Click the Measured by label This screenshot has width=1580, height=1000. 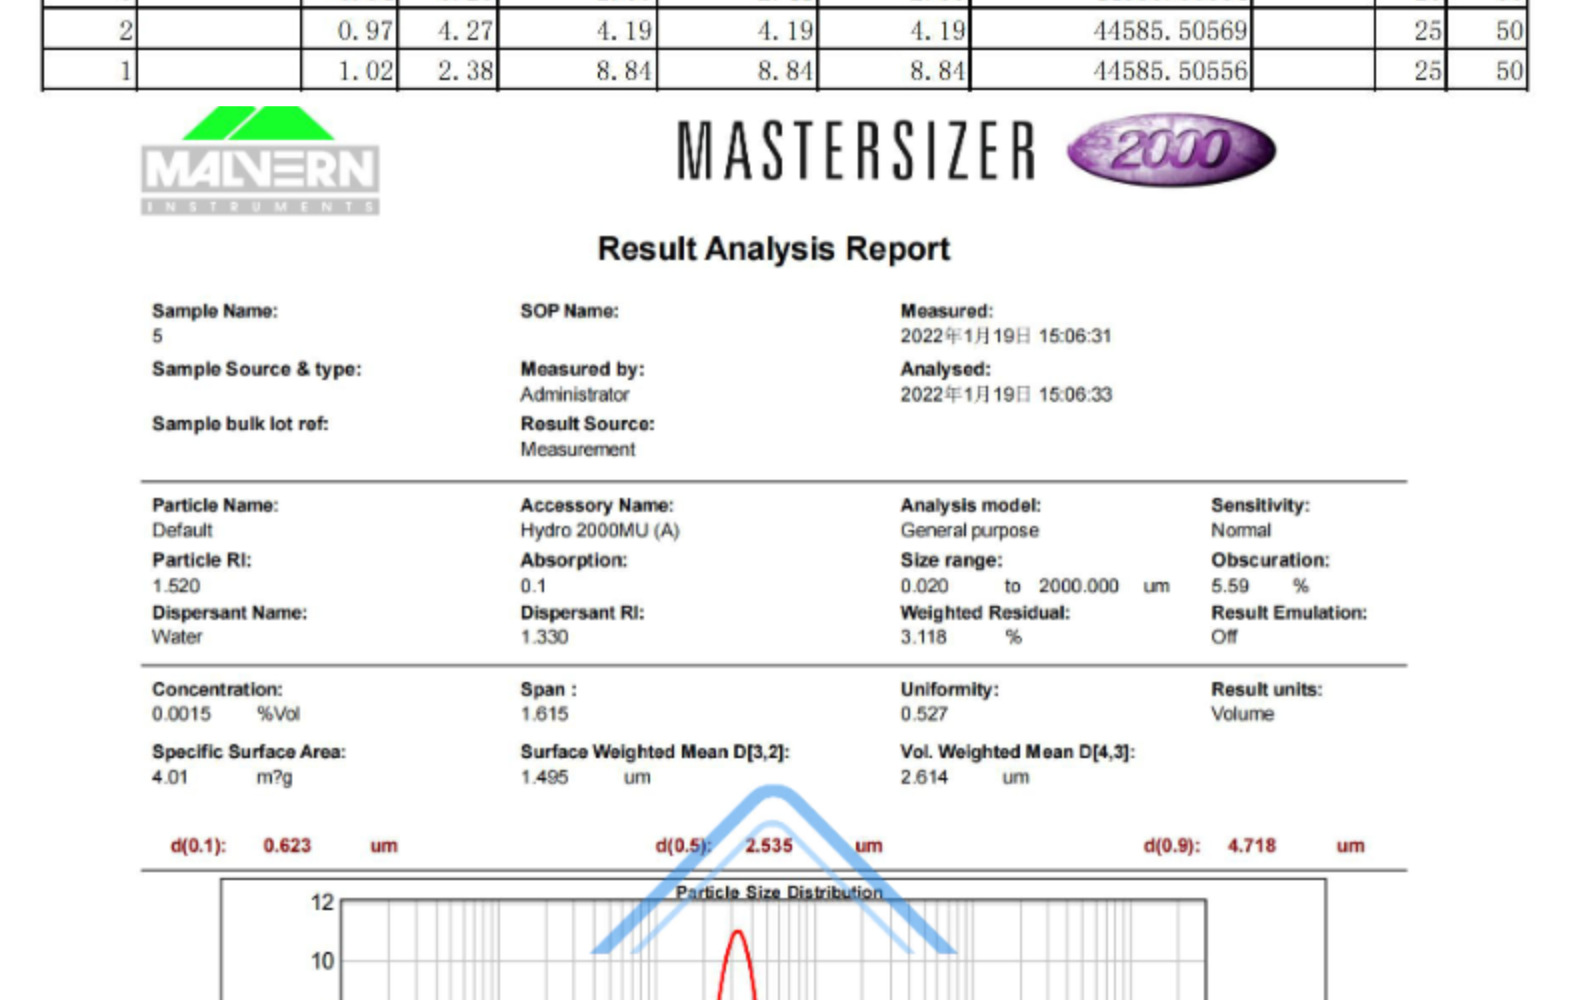click(x=582, y=369)
